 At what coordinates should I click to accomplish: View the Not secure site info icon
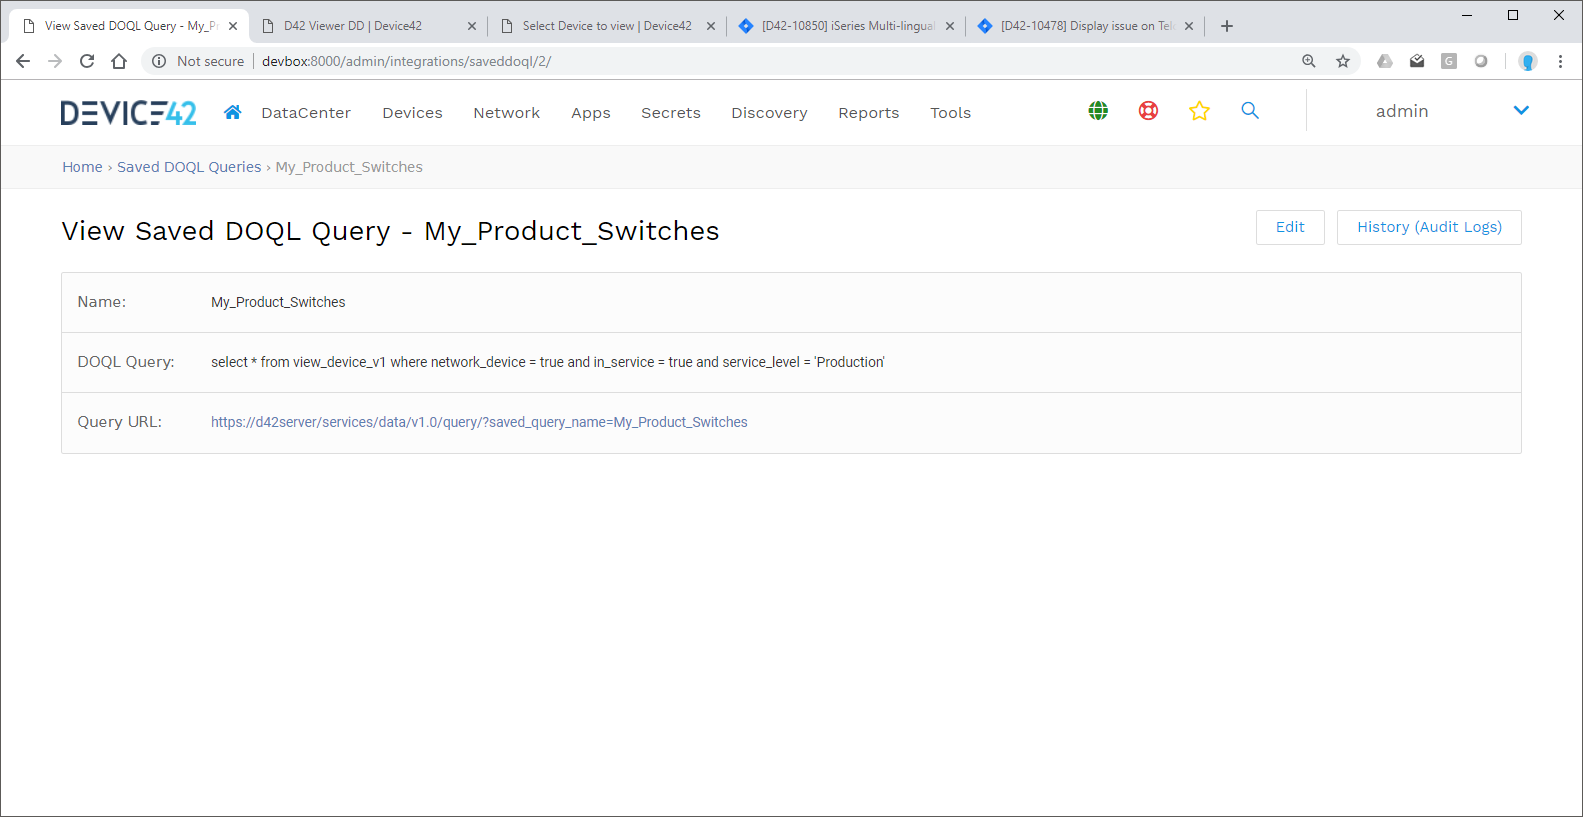(x=159, y=61)
